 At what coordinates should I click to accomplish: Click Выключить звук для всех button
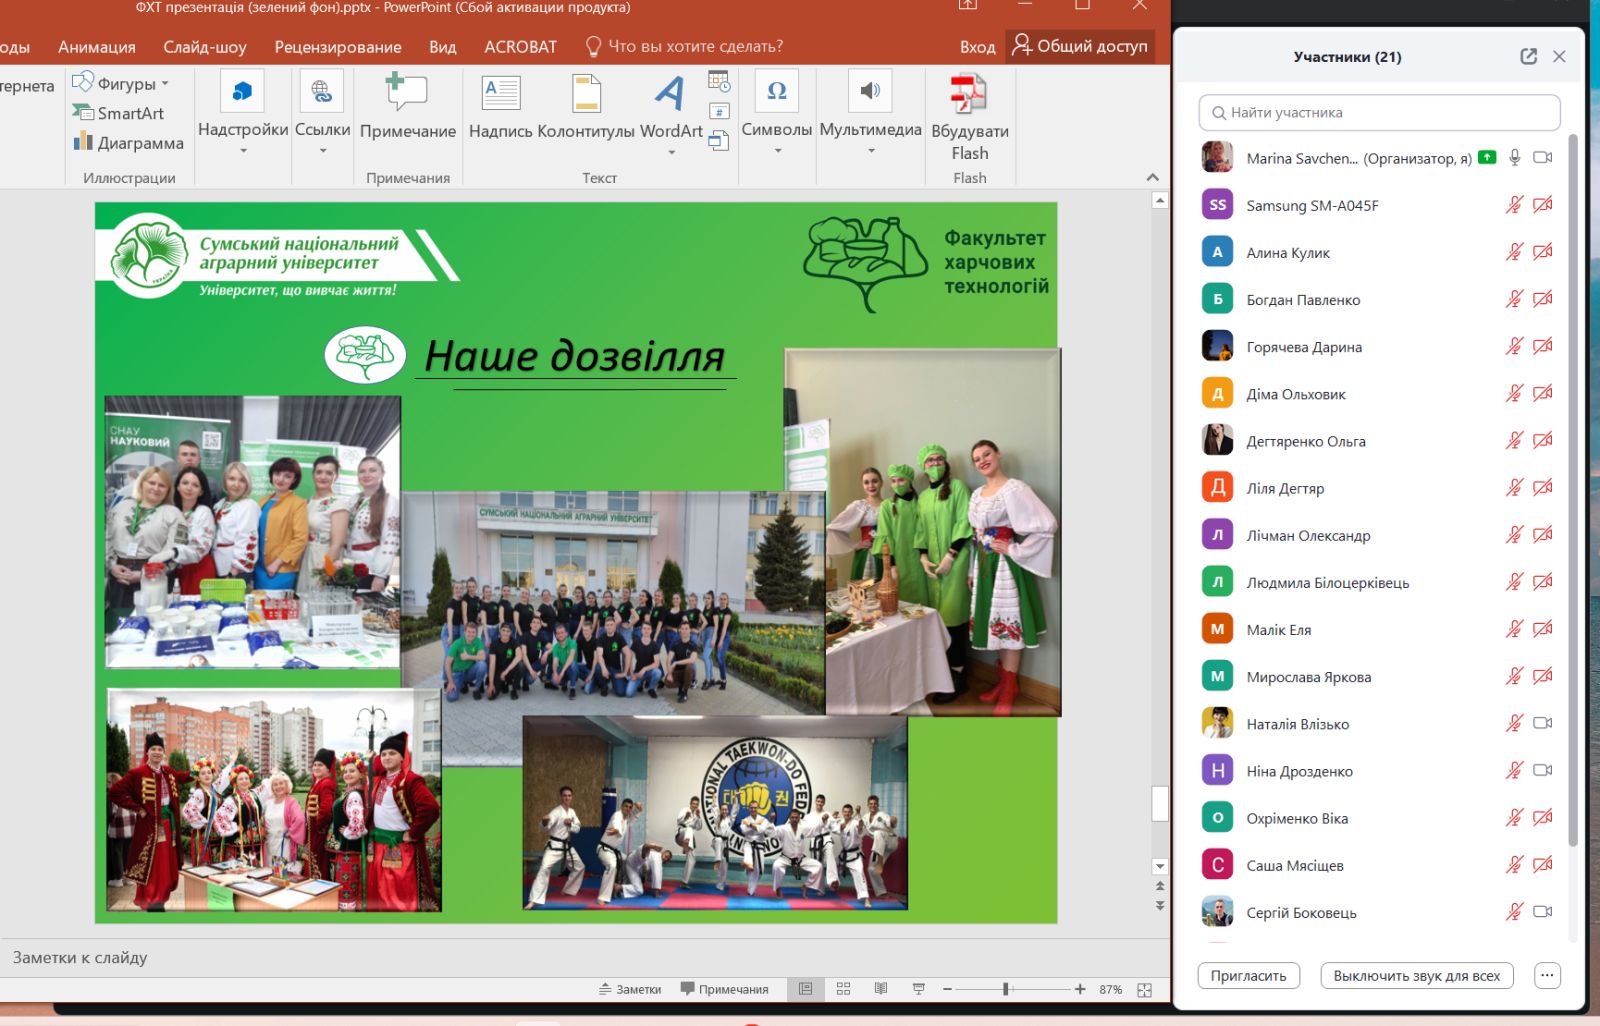click(x=1416, y=976)
